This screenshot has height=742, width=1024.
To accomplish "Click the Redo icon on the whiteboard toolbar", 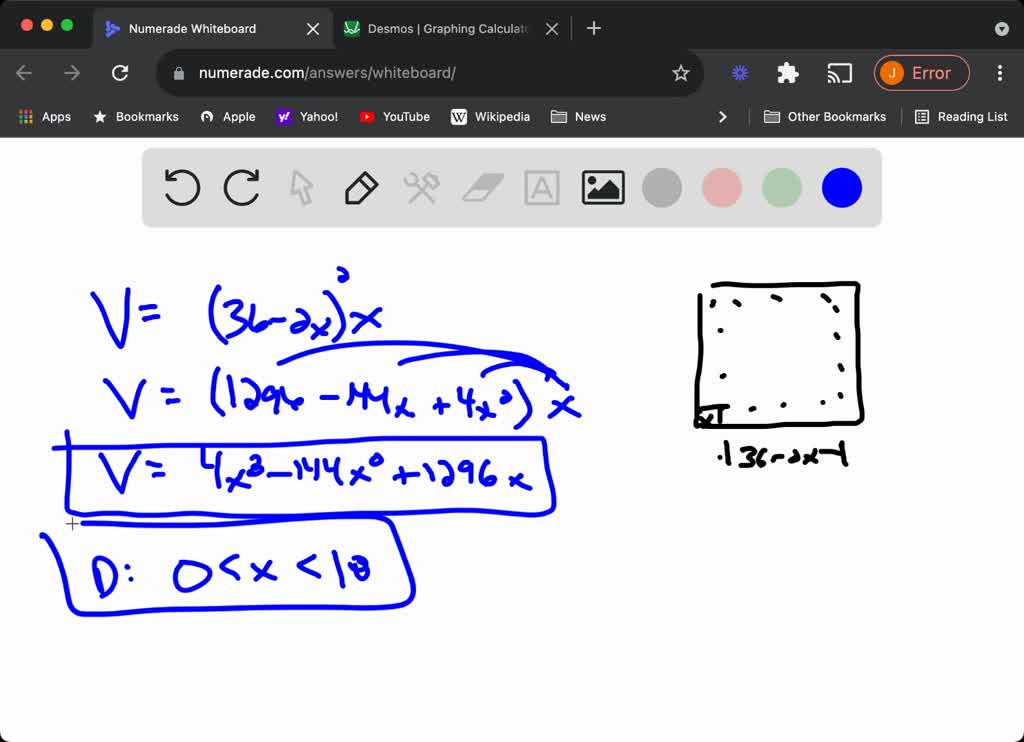I will 241,187.
